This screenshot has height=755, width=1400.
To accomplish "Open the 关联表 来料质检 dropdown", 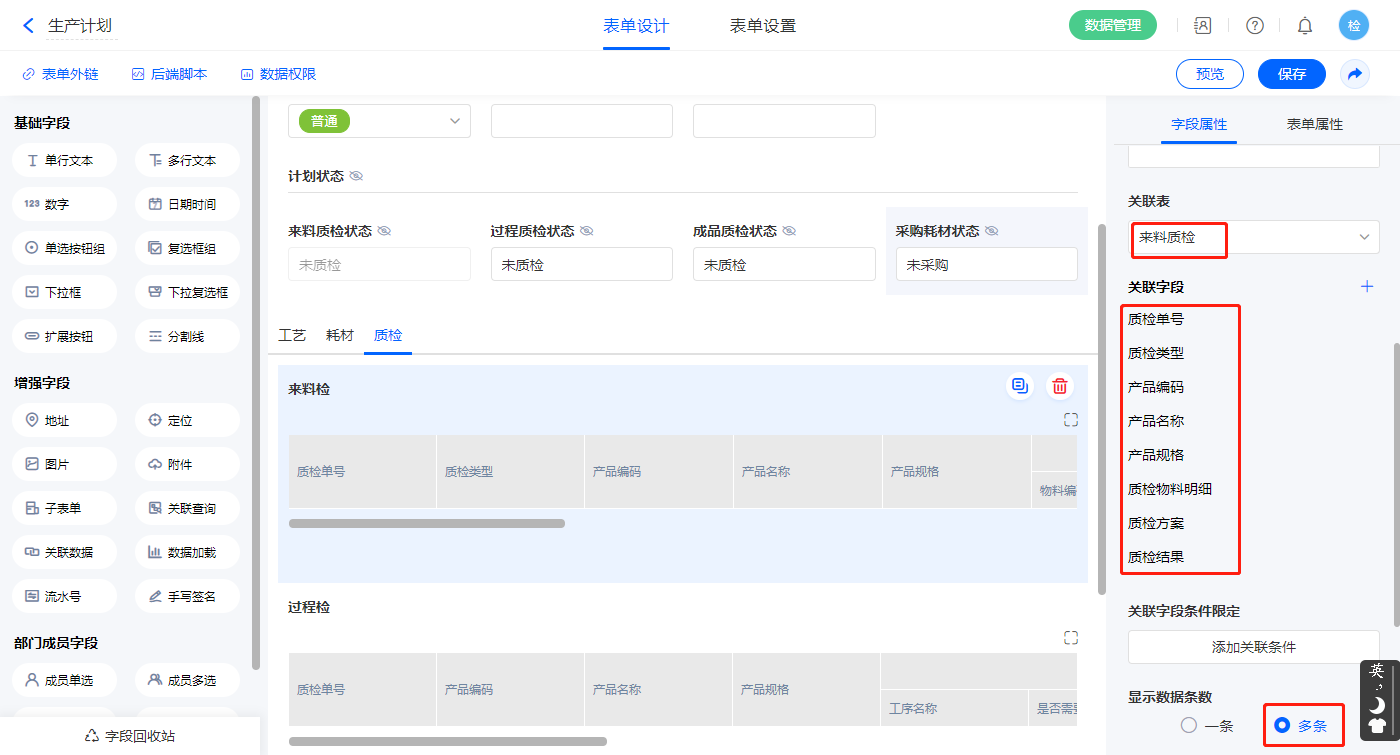I will [1253, 238].
